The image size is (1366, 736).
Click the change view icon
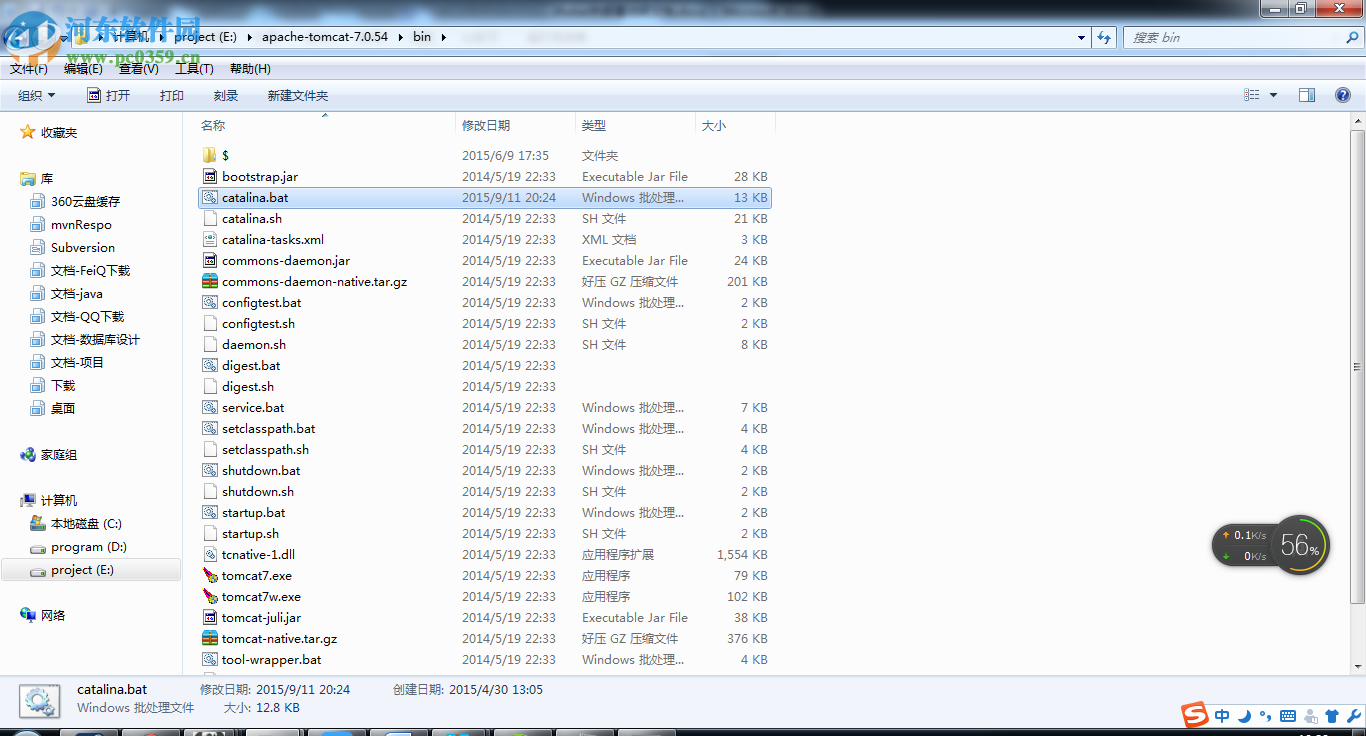coord(1252,95)
